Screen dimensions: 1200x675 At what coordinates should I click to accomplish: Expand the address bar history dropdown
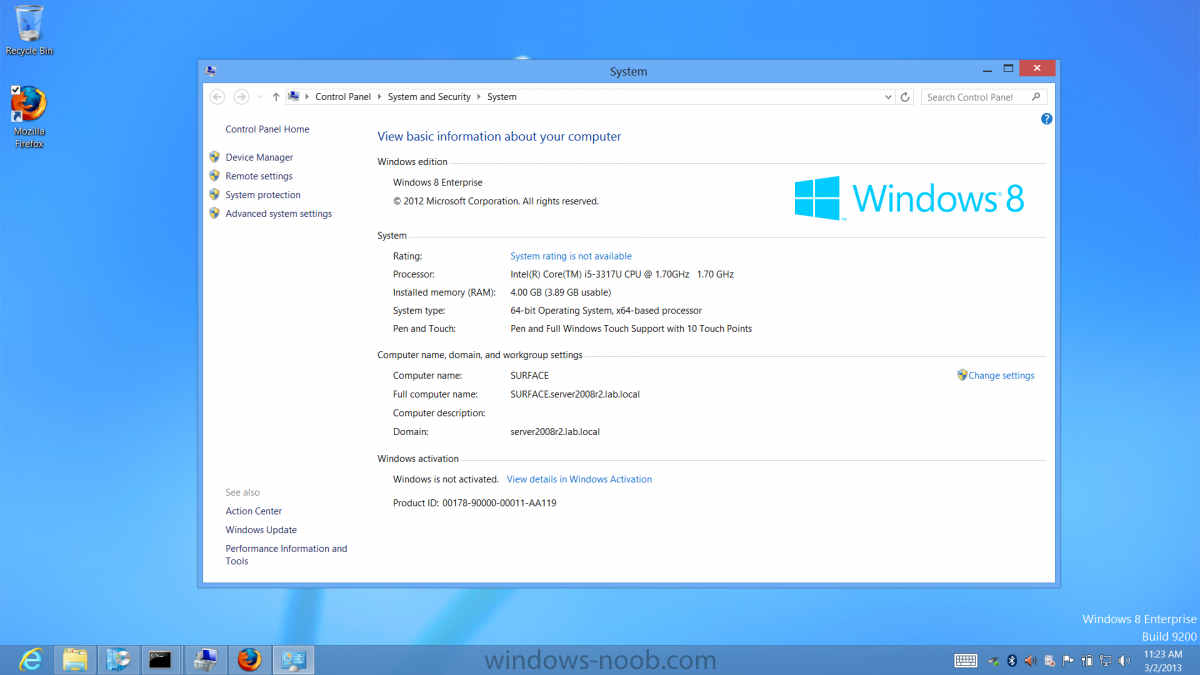point(888,97)
